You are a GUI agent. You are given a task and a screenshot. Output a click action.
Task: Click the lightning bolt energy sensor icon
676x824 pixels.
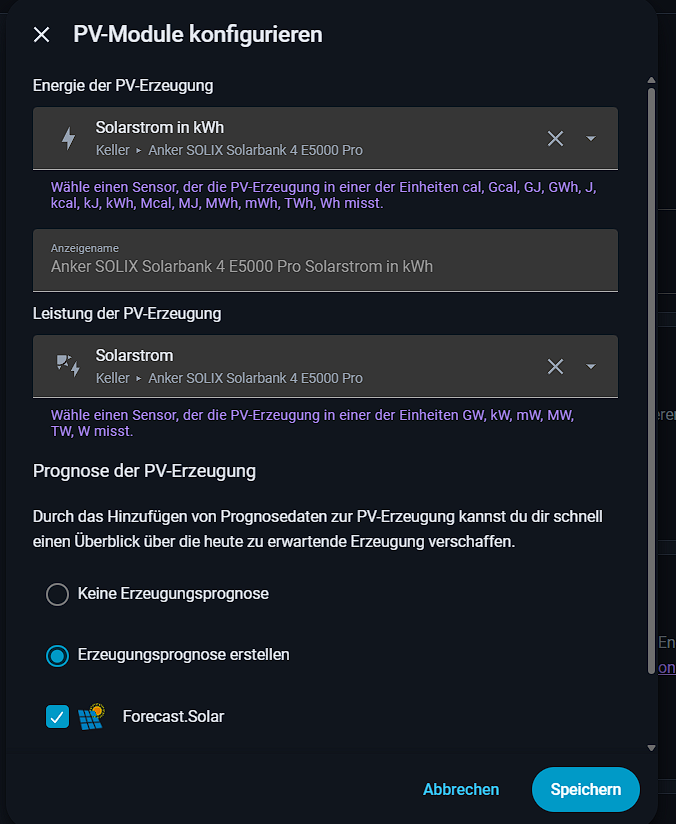[68, 139]
